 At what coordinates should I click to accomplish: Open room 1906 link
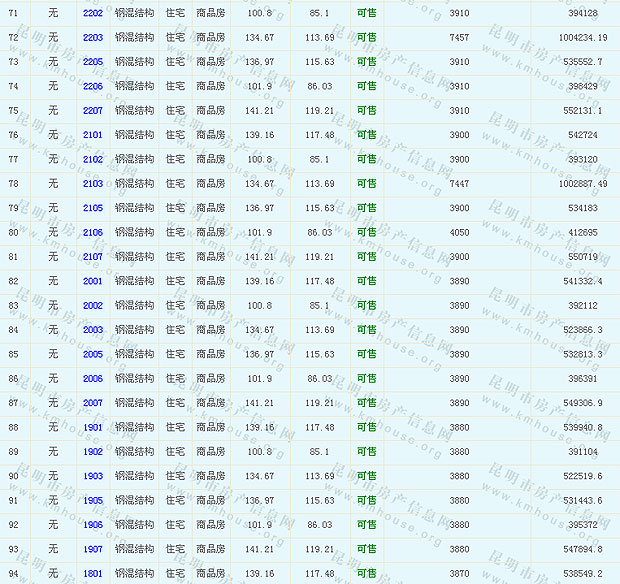93,525
